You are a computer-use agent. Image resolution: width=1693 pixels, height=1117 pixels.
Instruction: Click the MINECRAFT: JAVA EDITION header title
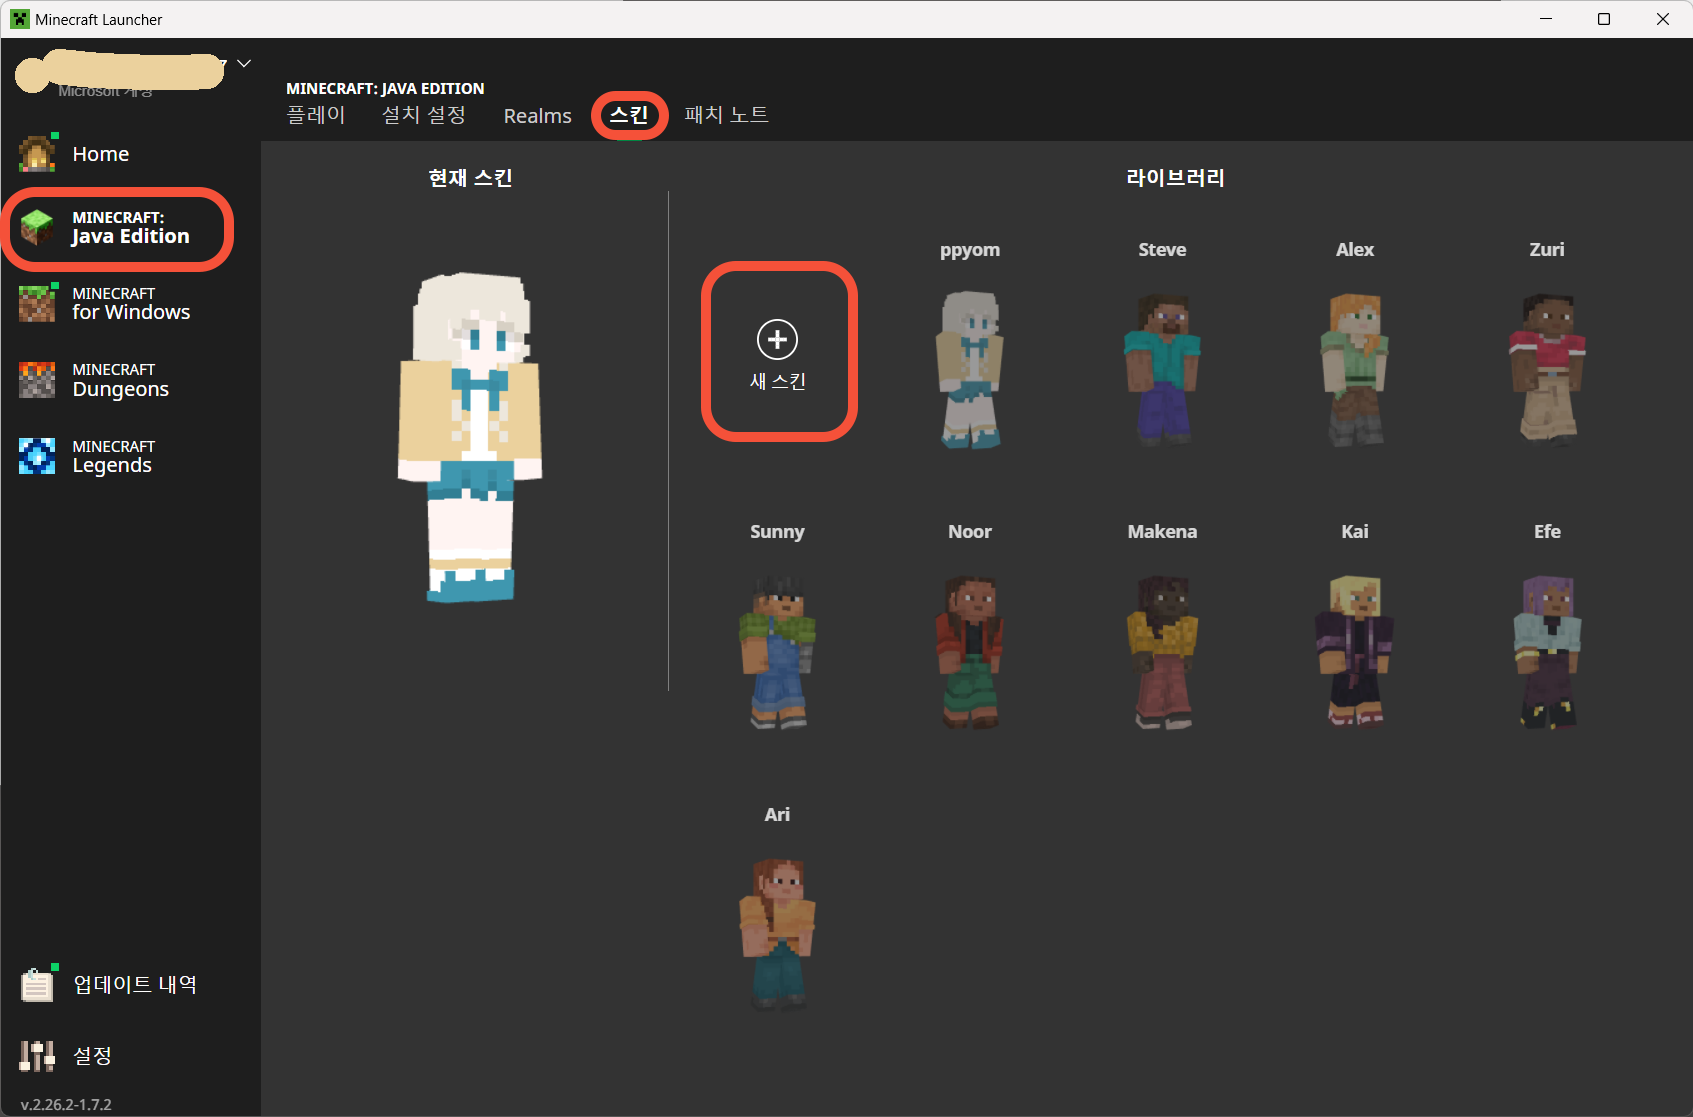385,89
